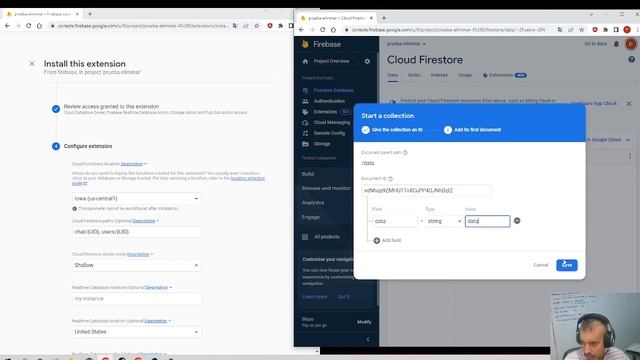This screenshot has width=640, height=360.
Task: Select the Configure extension step
Action: [88, 146]
